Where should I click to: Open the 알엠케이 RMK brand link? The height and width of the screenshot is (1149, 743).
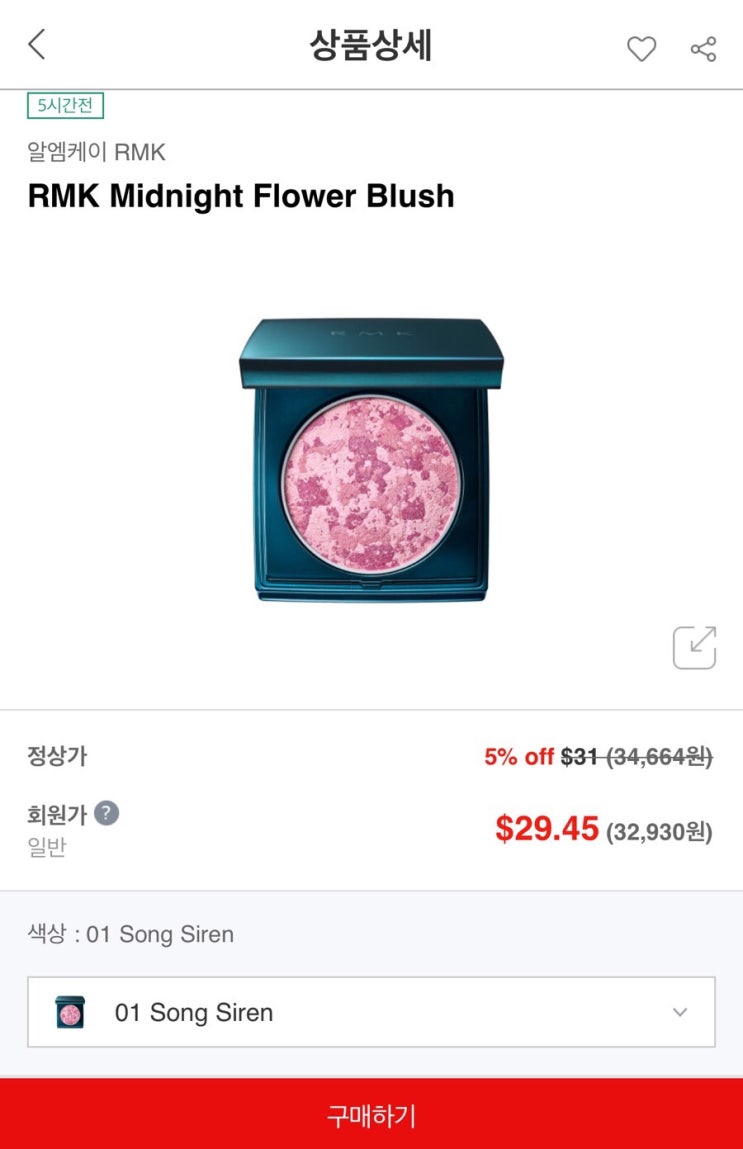coord(96,153)
